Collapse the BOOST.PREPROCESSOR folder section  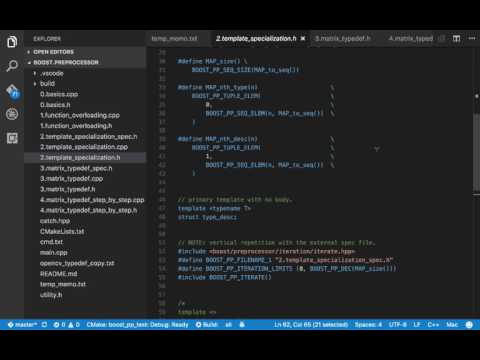click(66, 62)
